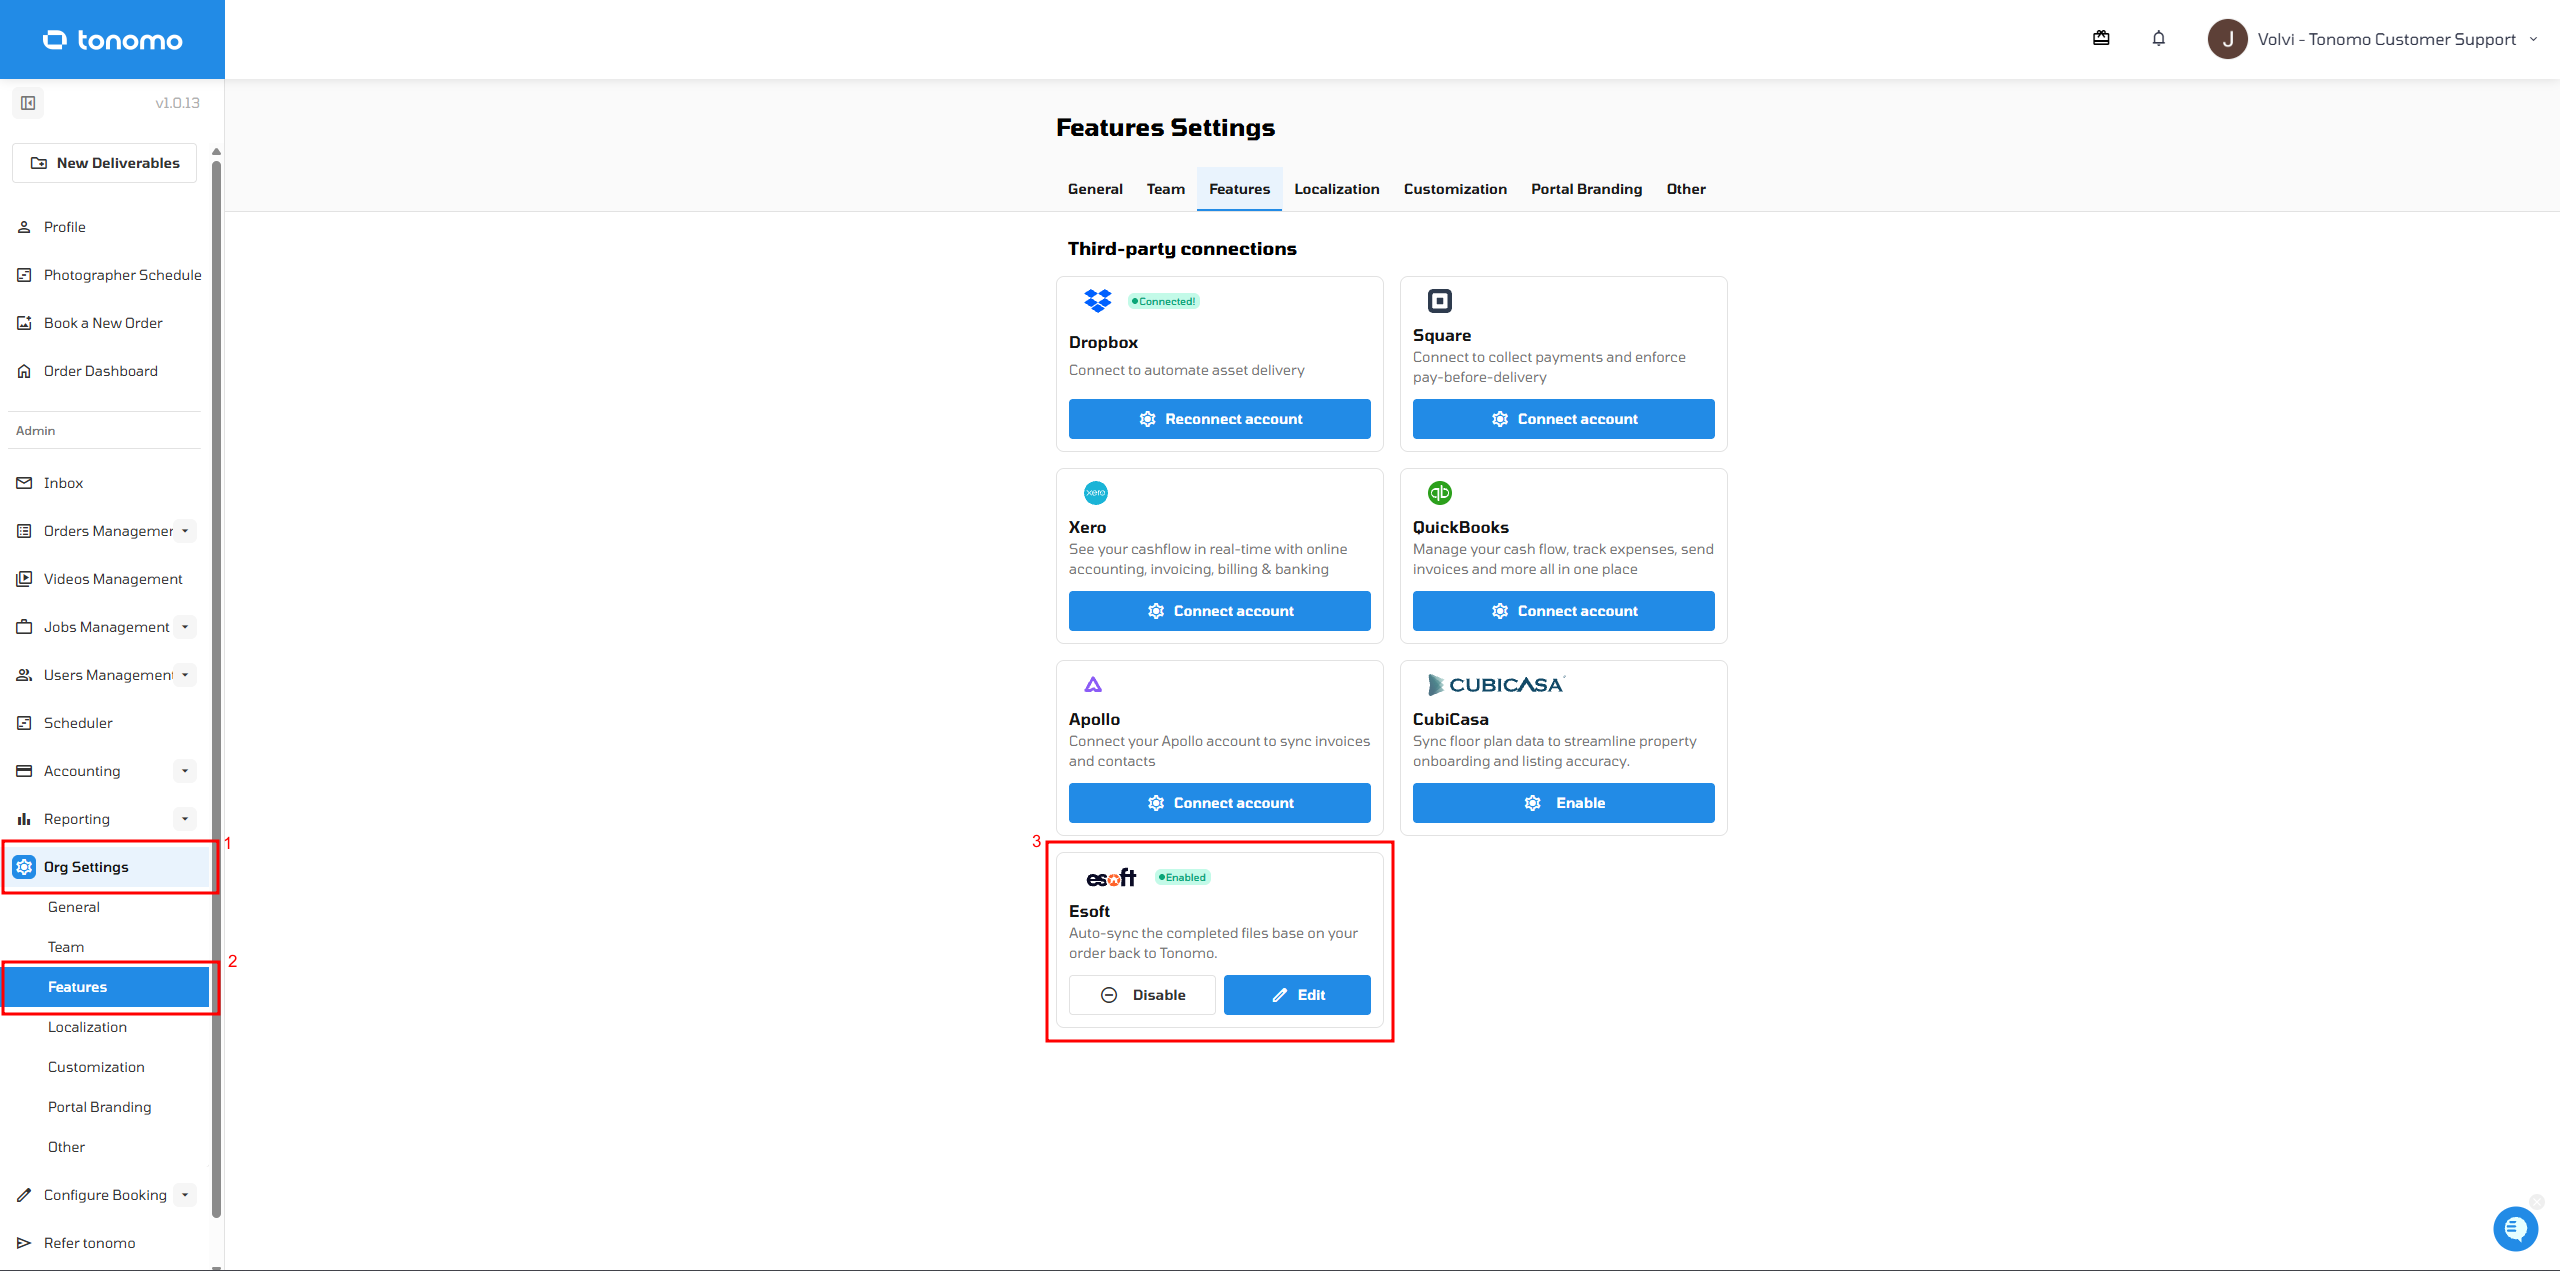2560x1271 pixels.
Task: Switch to the Team tab
Action: 1165,189
